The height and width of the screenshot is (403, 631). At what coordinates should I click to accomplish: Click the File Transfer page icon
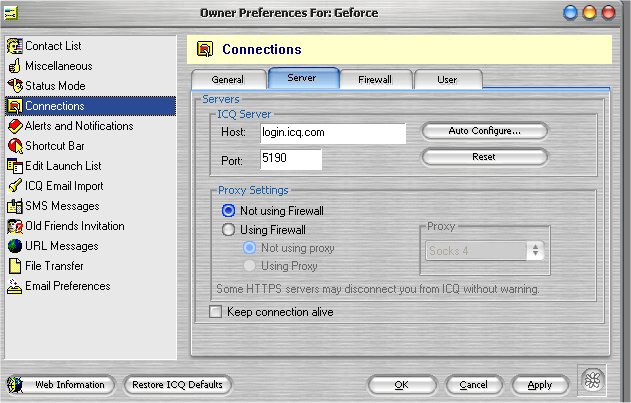15,266
